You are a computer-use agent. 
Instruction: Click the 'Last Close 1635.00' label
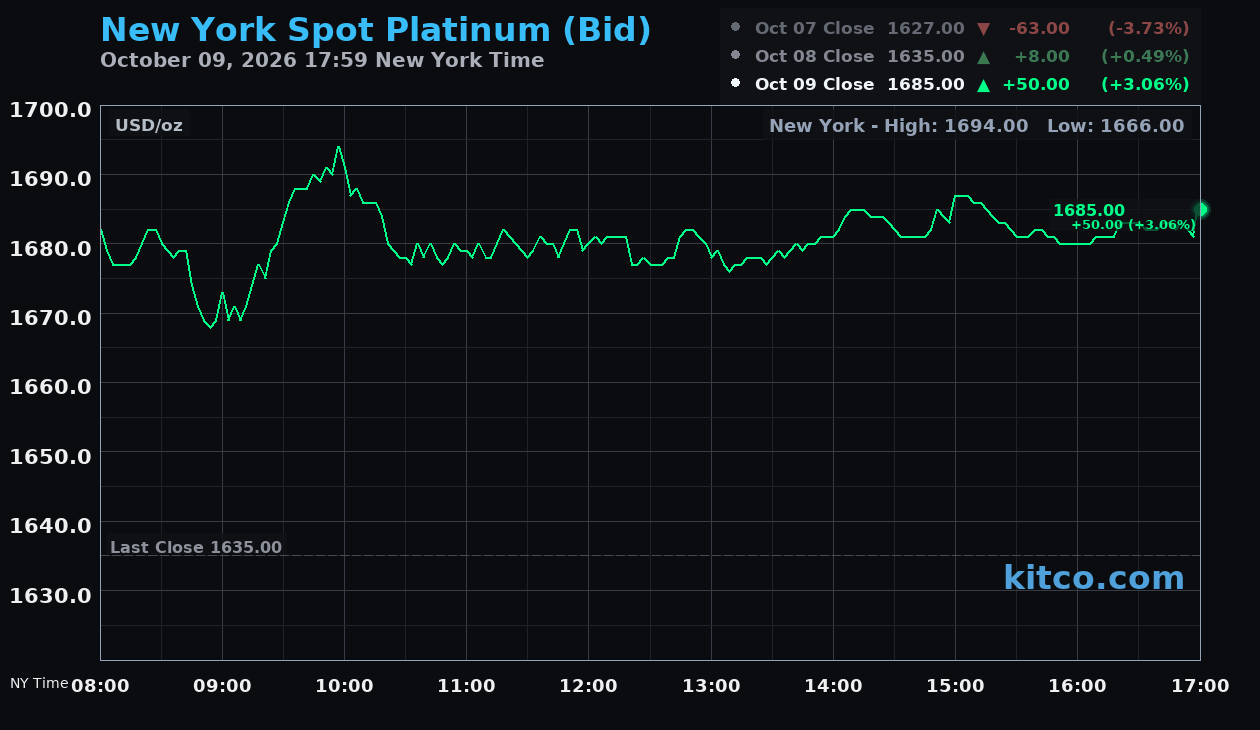point(196,548)
